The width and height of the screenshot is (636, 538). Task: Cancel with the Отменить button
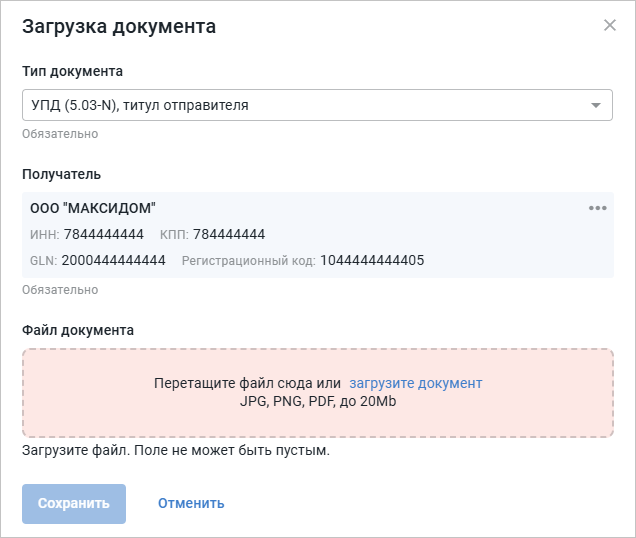click(191, 503)
